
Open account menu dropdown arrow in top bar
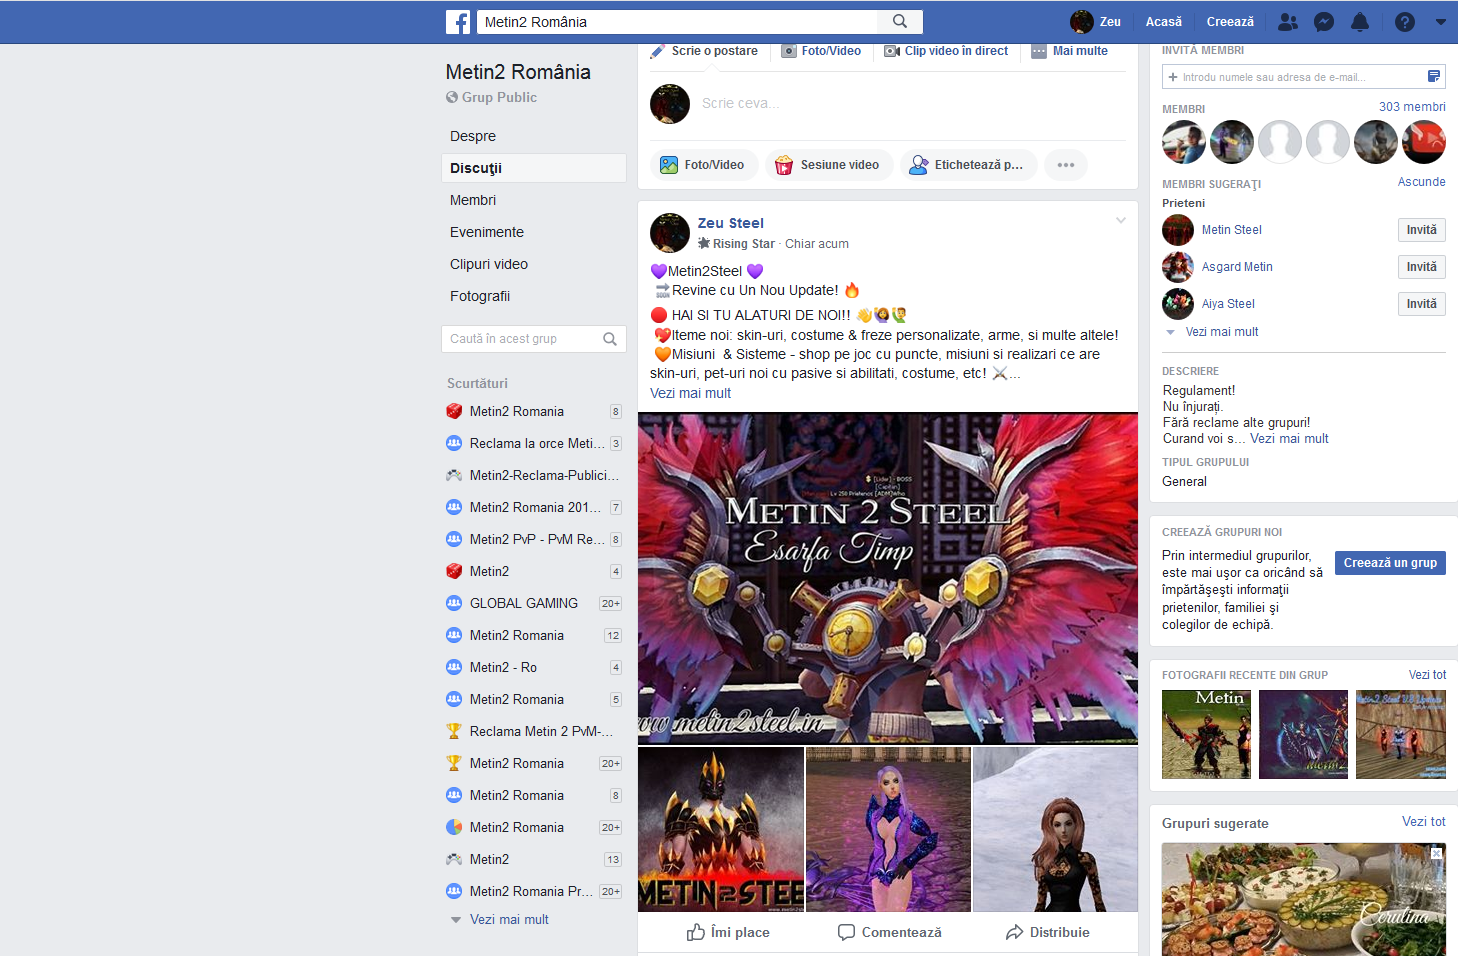[x=1441, y=22]
